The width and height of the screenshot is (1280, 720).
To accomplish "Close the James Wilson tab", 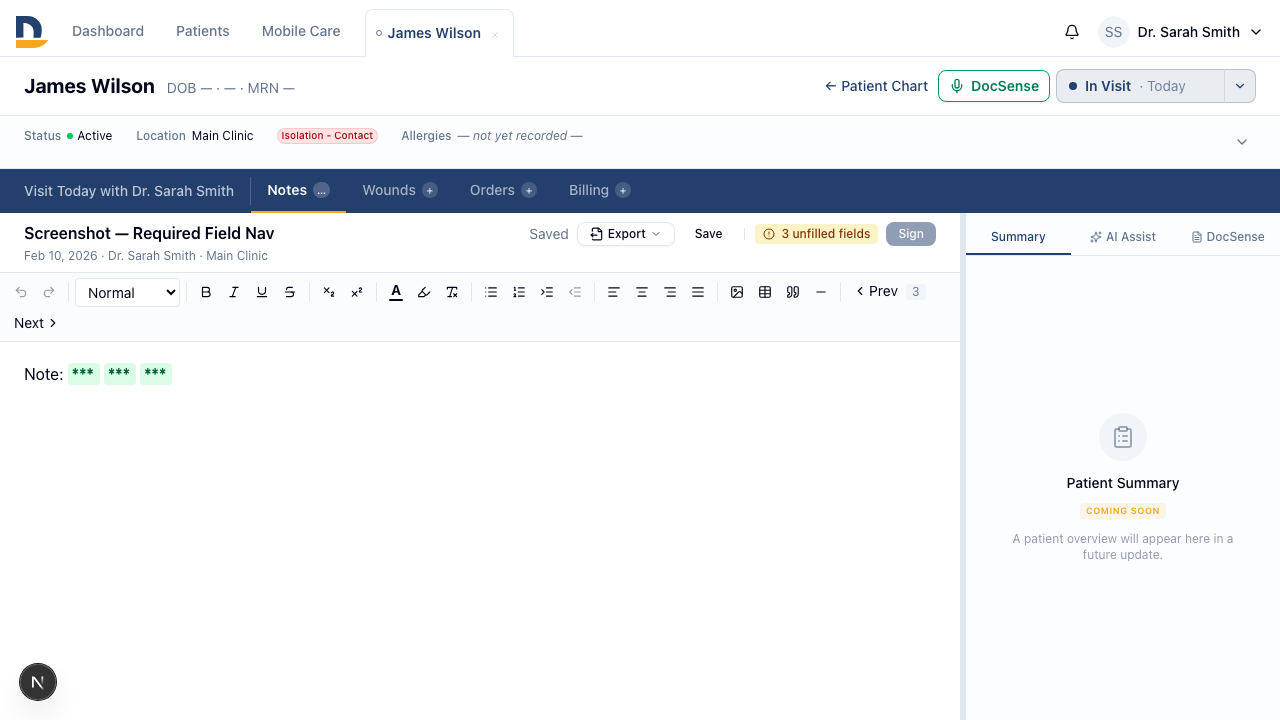I will (x=495, y=35).
